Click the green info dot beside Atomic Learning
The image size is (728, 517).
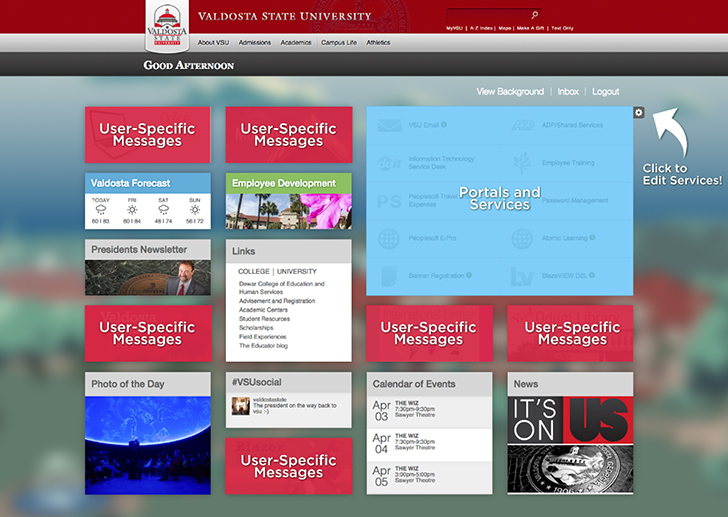click(x=592, y=238)
